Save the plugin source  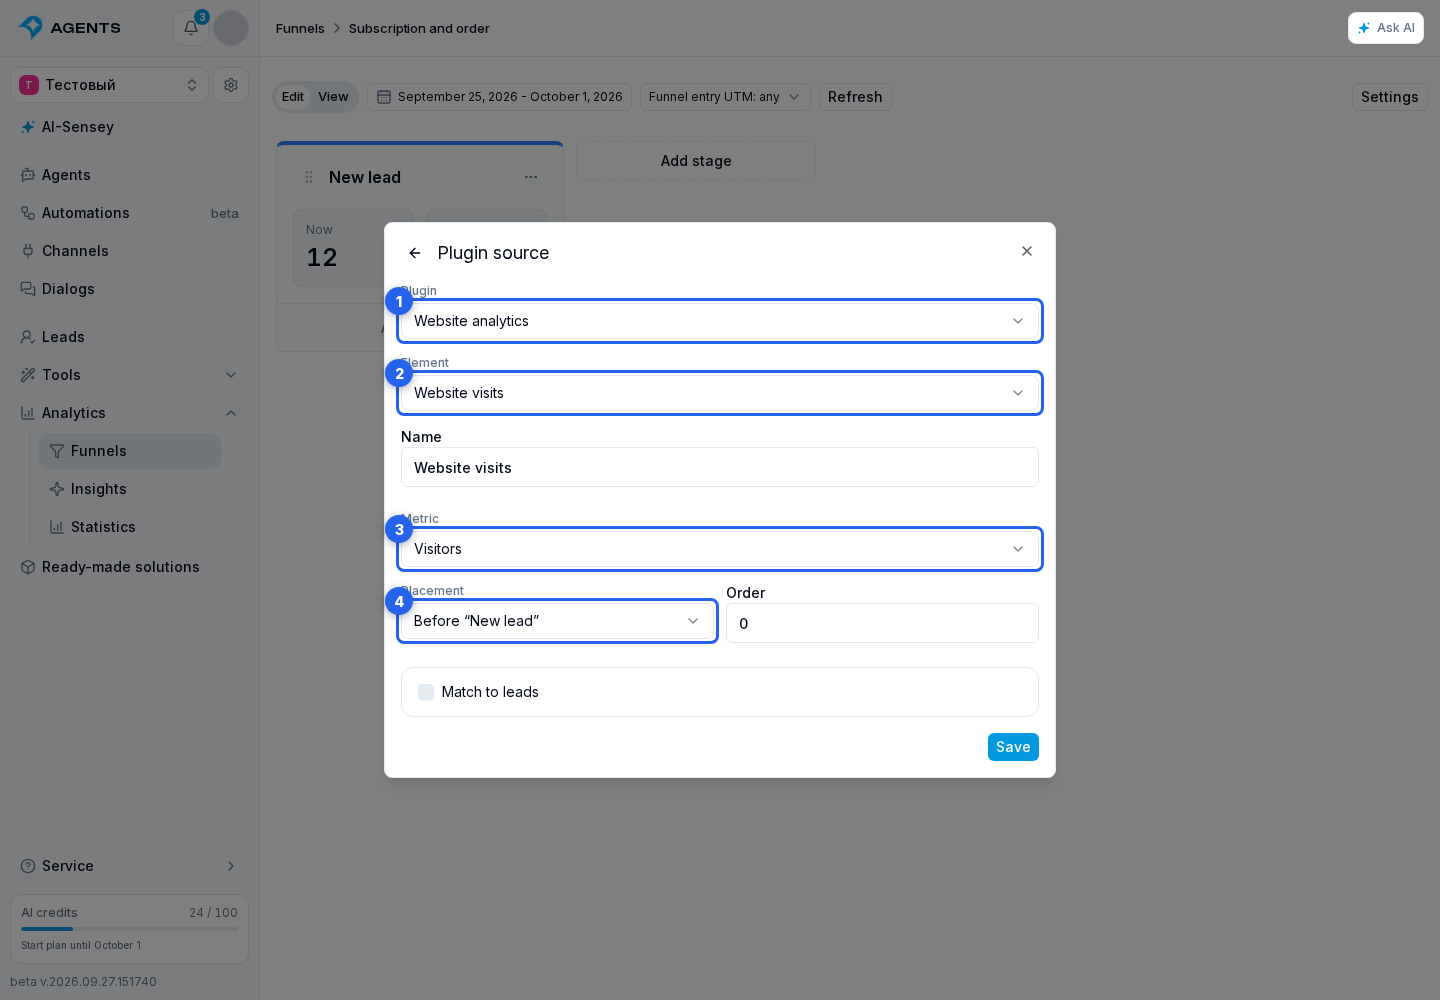1013,747
